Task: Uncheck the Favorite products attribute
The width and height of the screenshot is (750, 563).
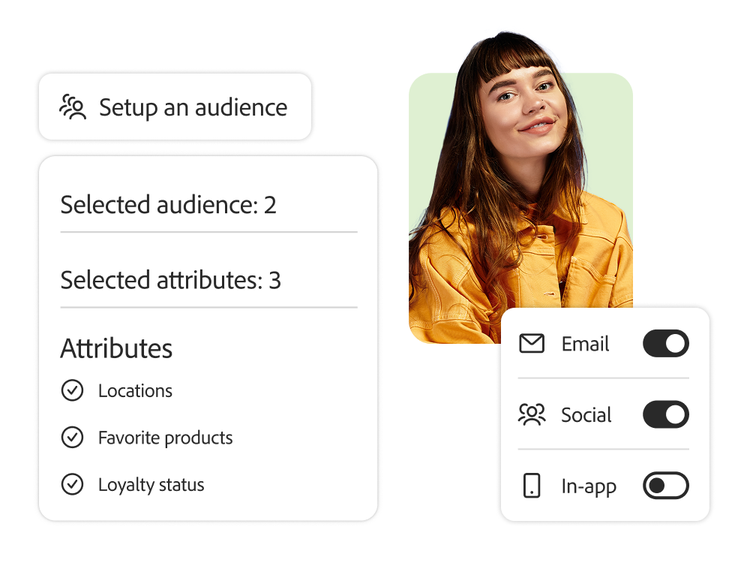Action: click(x=72, y=438)
